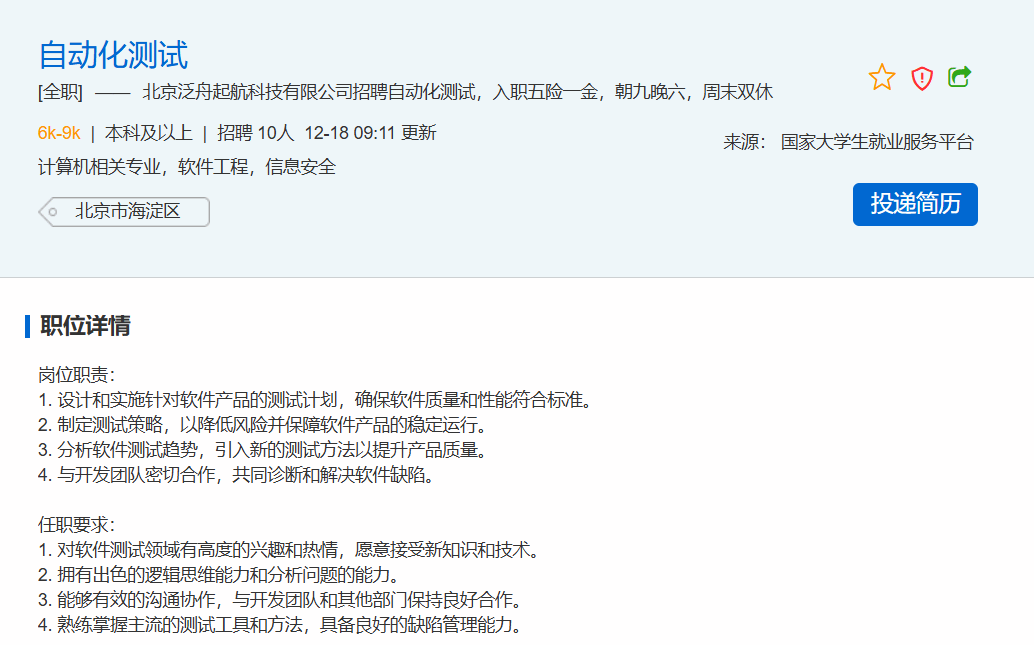Click the 职位详情 section heading

[85, 326]
